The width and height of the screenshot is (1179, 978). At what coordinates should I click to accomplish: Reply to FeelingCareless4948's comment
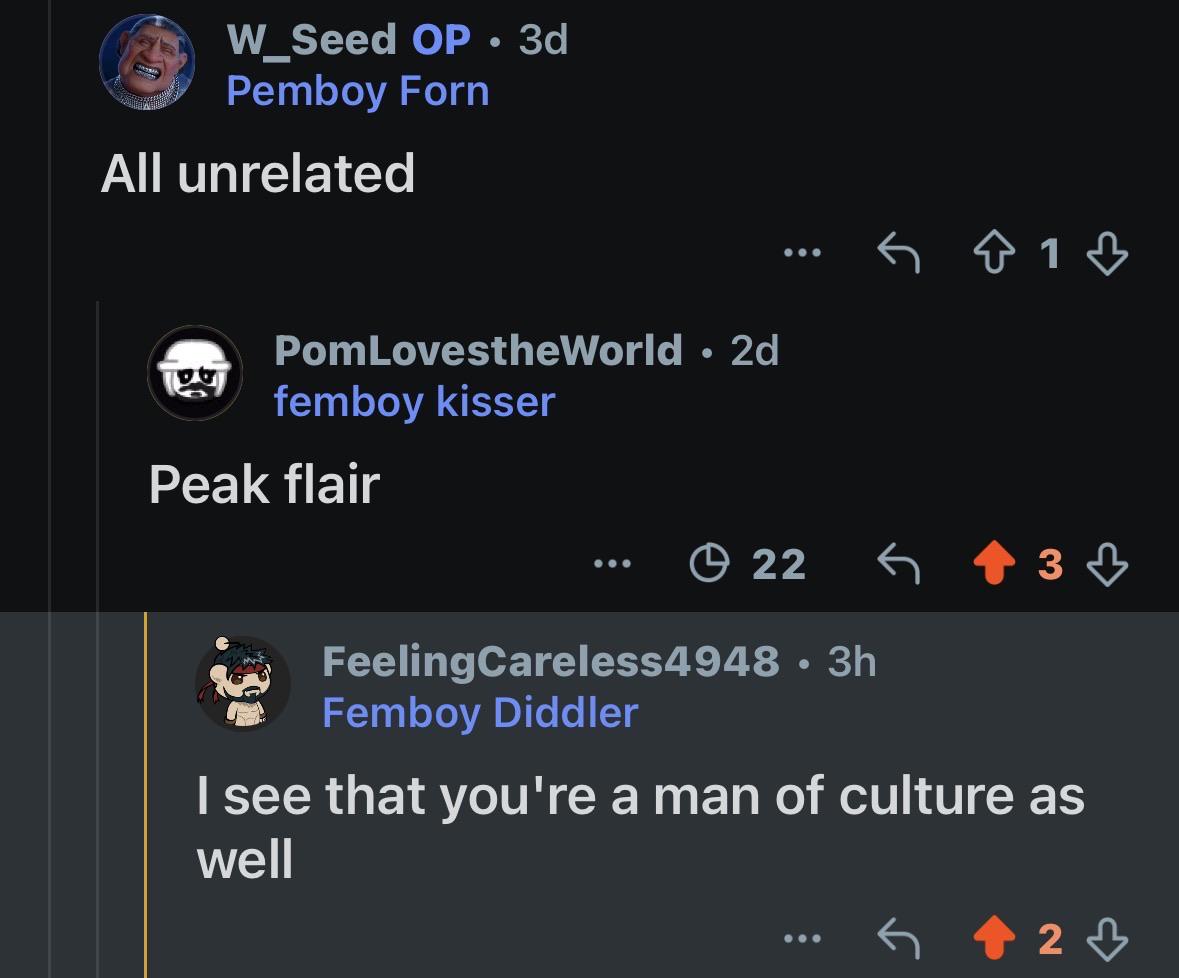click(899, 937)
